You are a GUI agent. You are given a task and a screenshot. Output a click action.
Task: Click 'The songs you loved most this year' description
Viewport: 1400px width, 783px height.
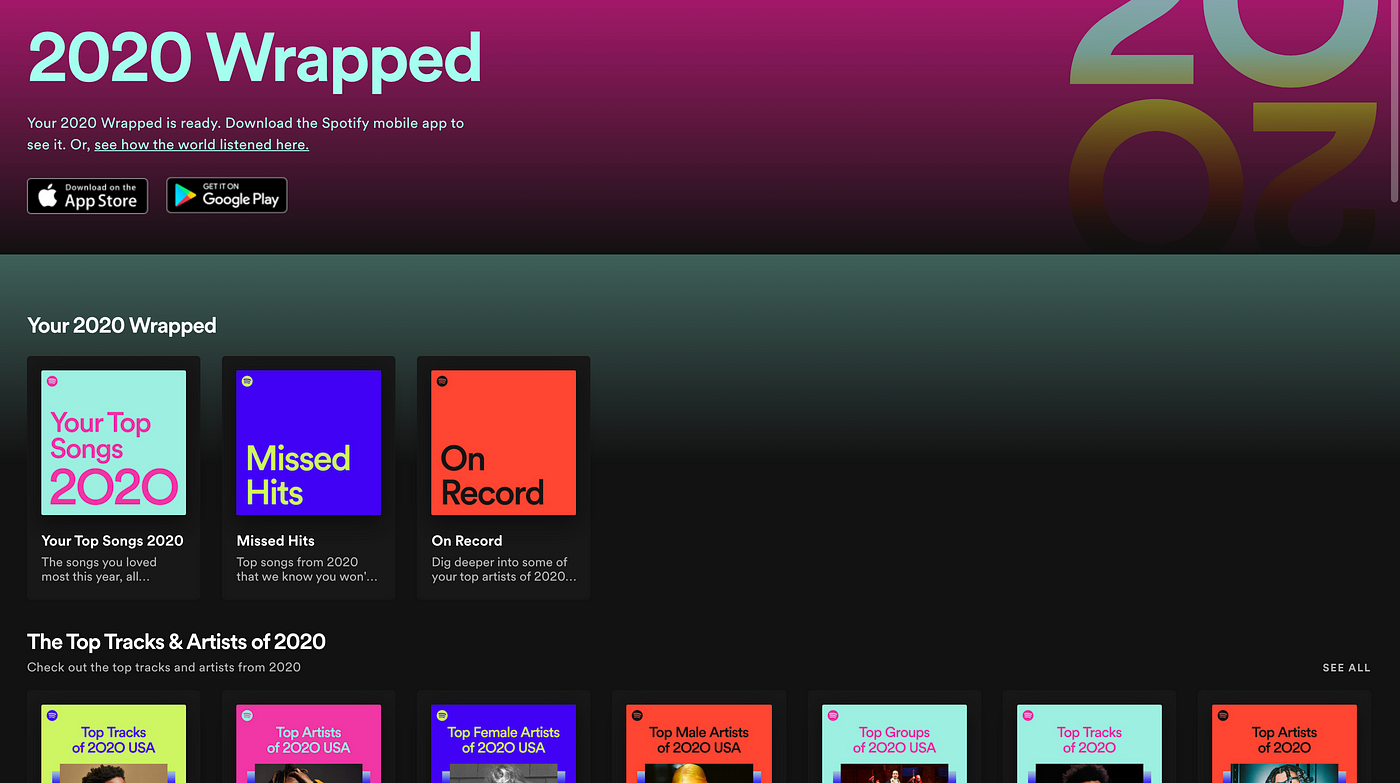(x=99, y=569)
